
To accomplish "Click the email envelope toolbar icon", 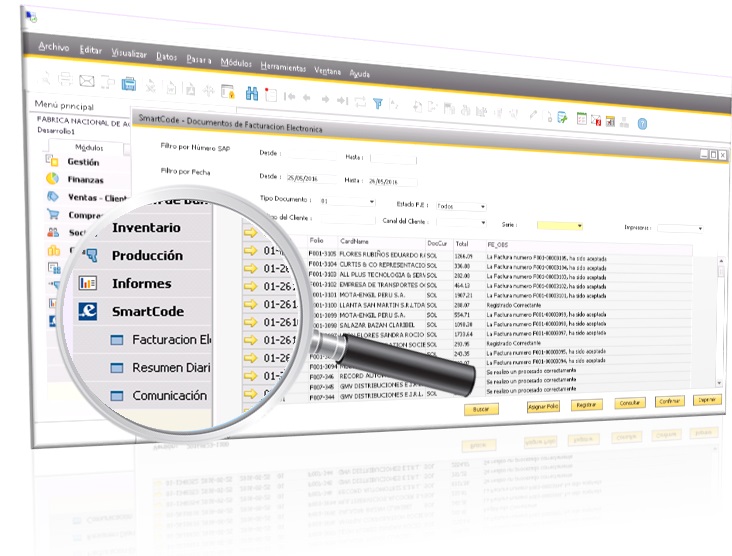I will pos(86,80).
